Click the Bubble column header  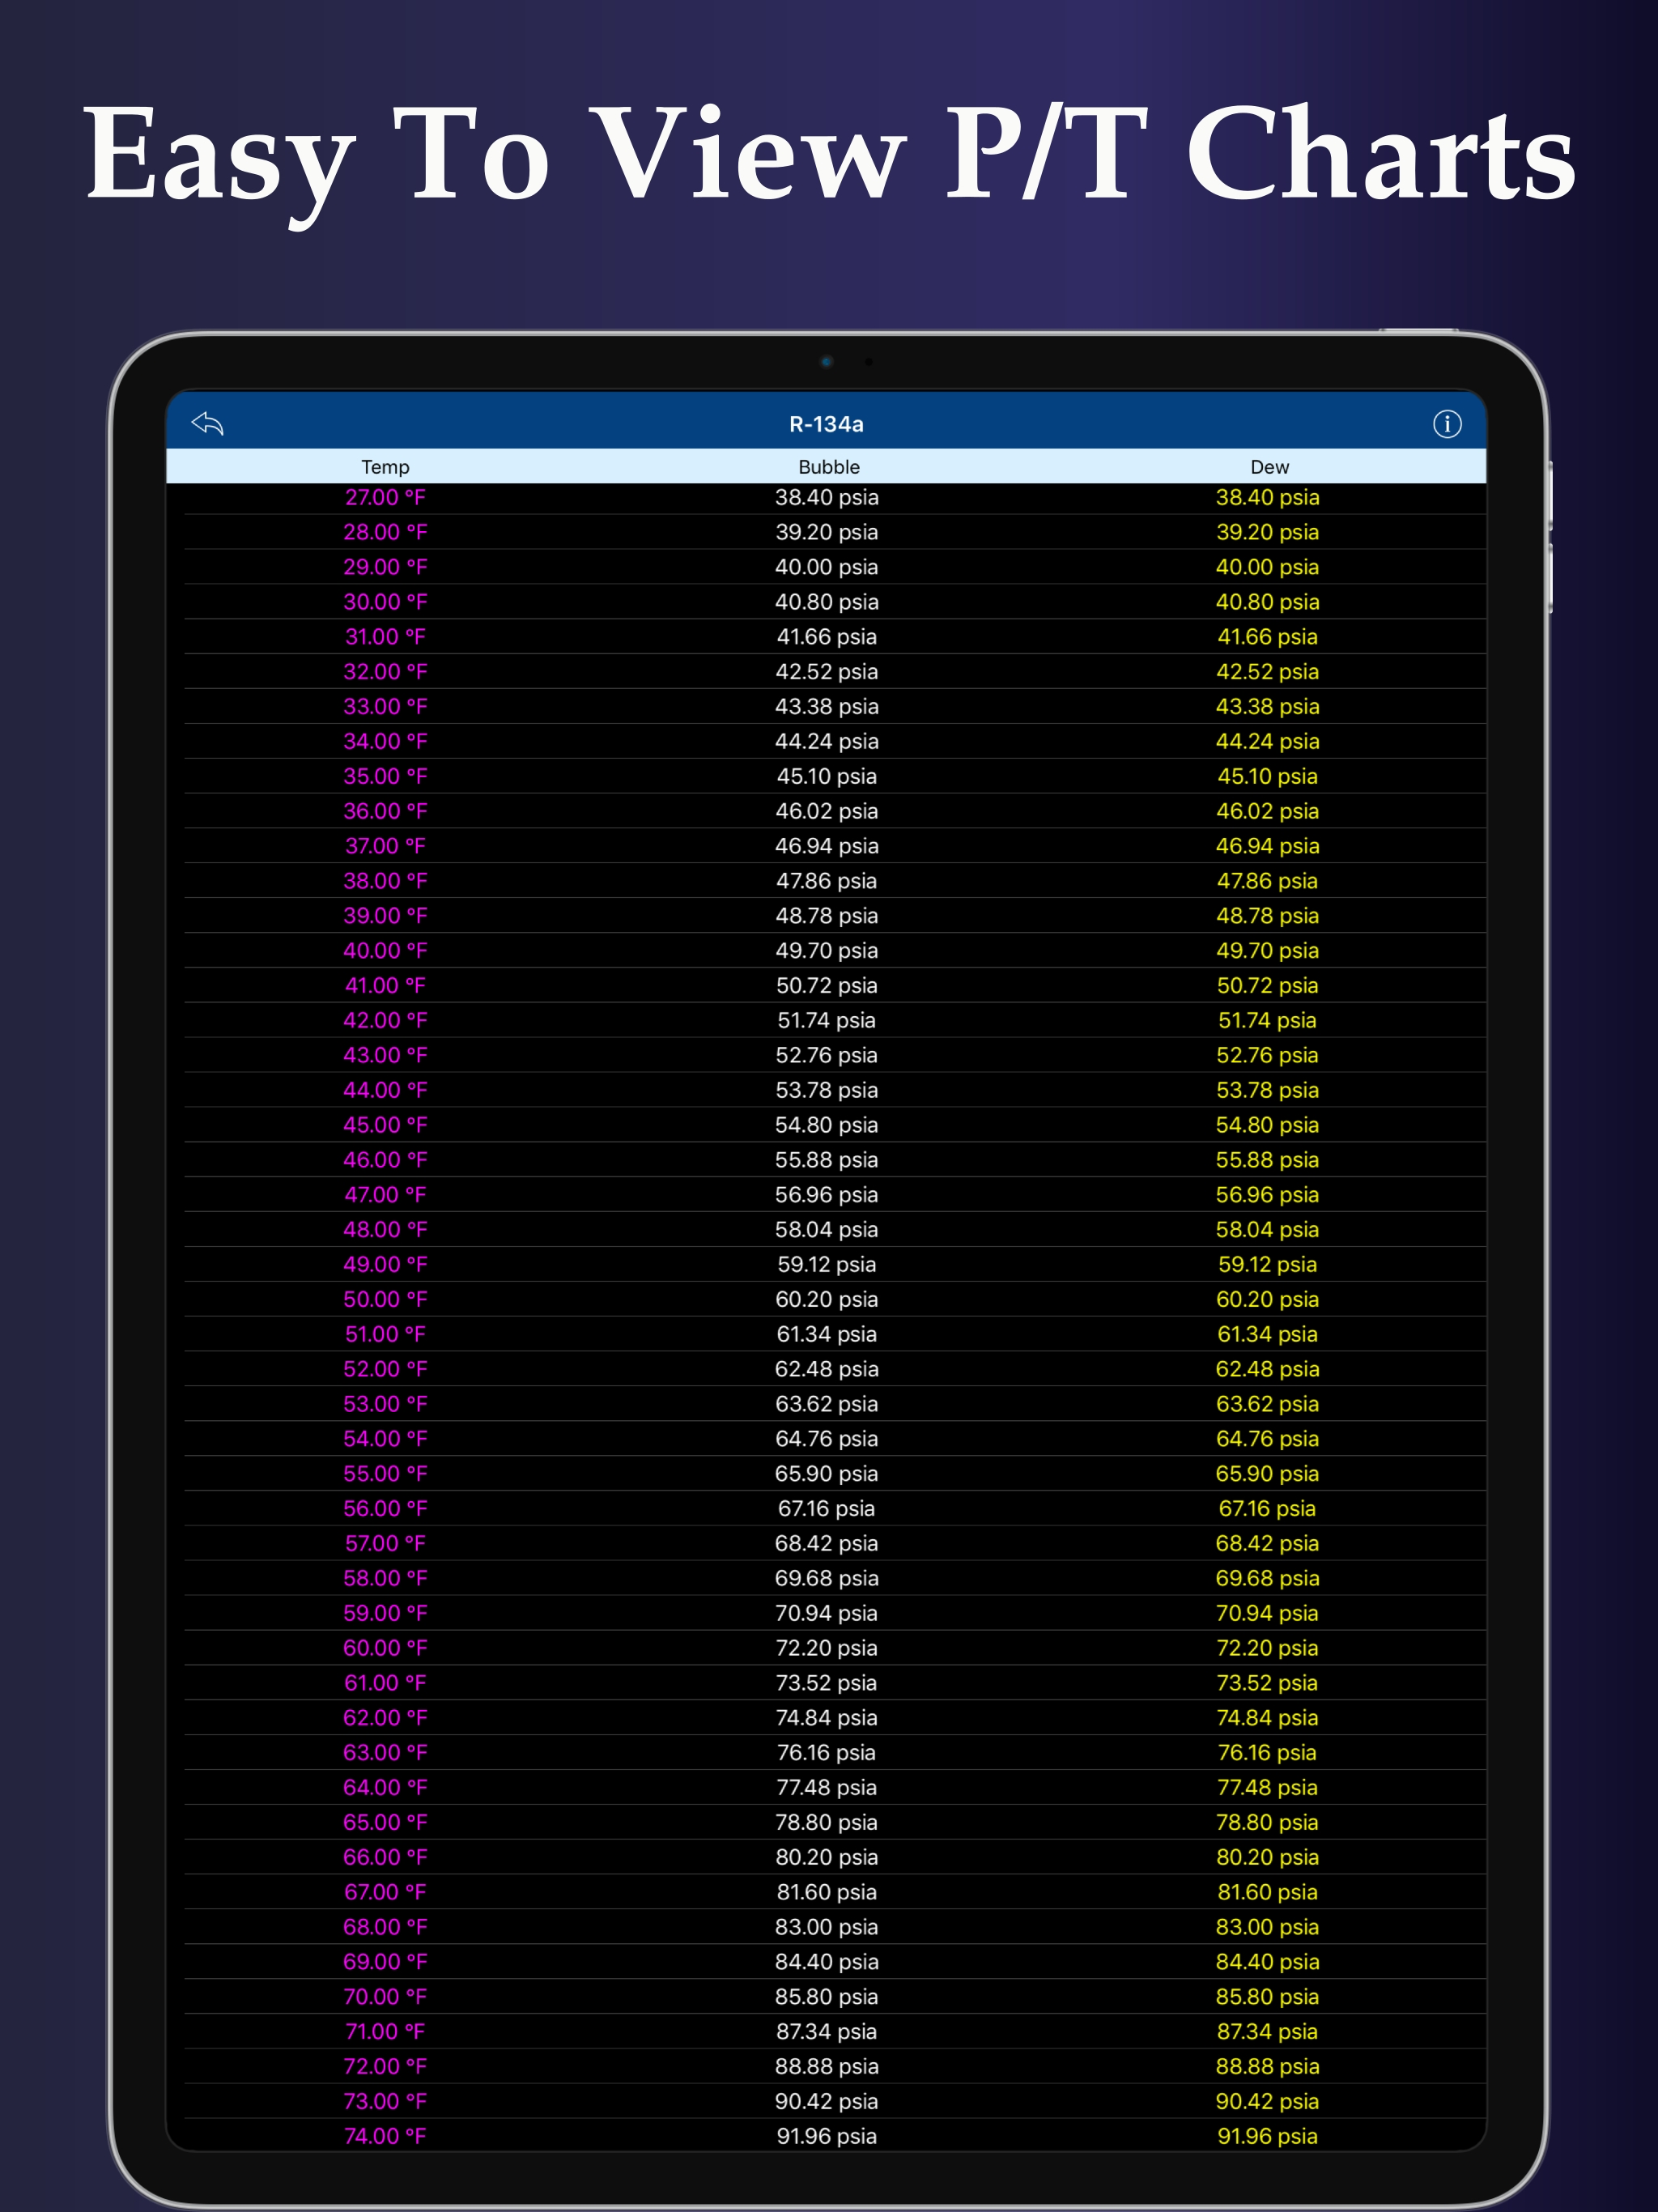point(829,467)
